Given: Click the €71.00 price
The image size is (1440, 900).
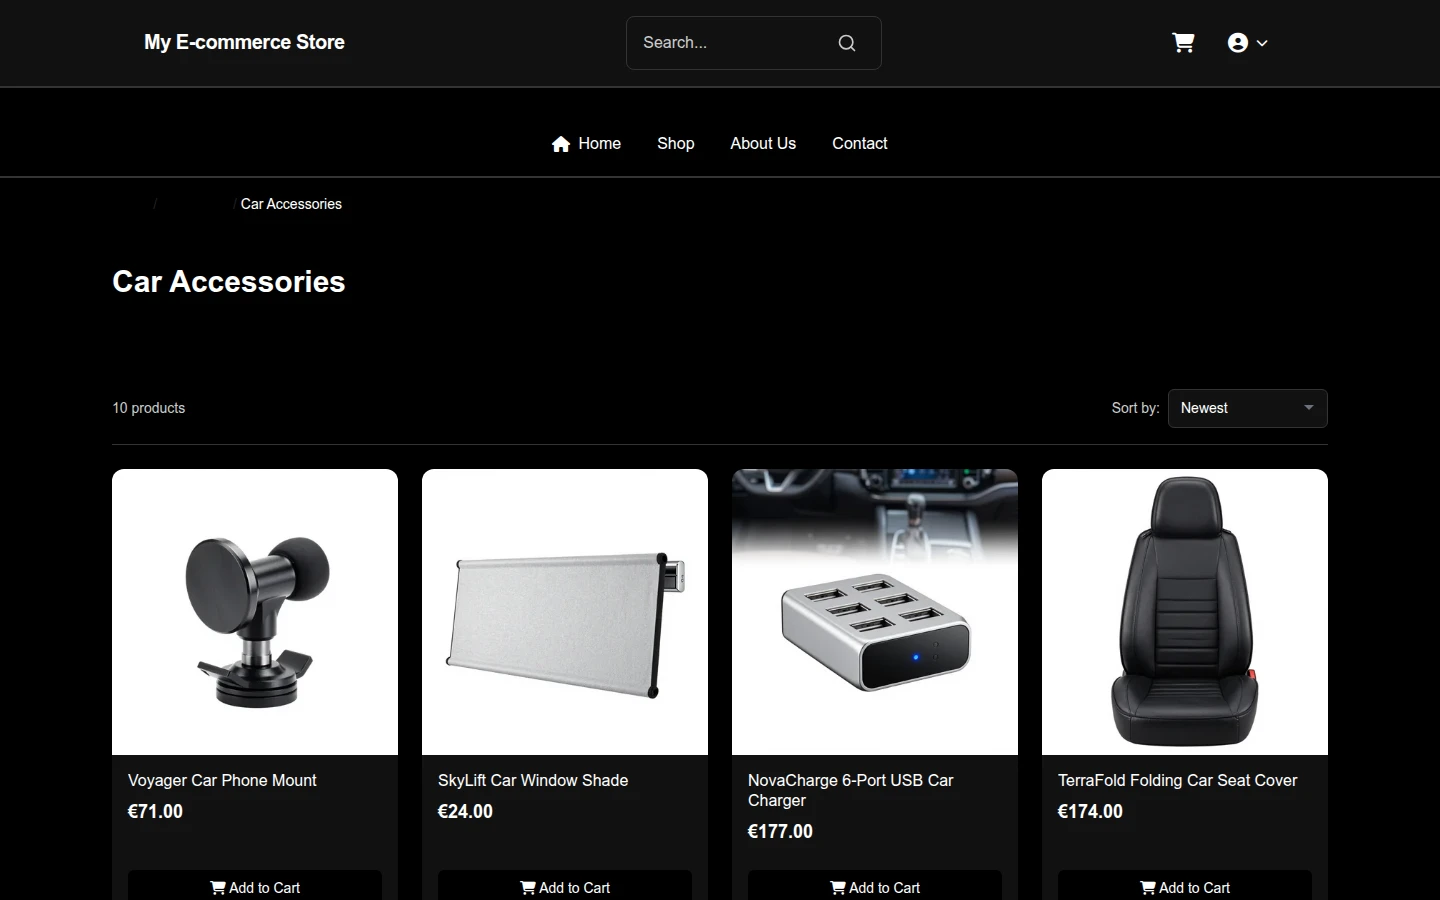Looking at the screenshot, I should pyautogui.click(x=155, y=811).
